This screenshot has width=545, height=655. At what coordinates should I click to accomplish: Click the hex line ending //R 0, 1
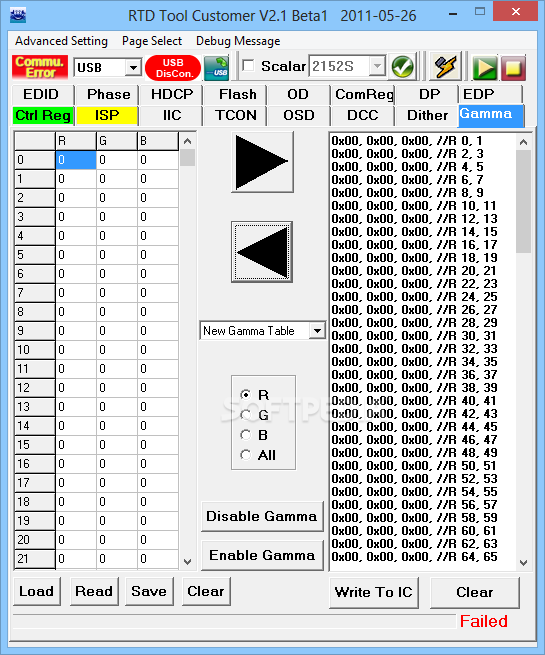coord(407,141)
